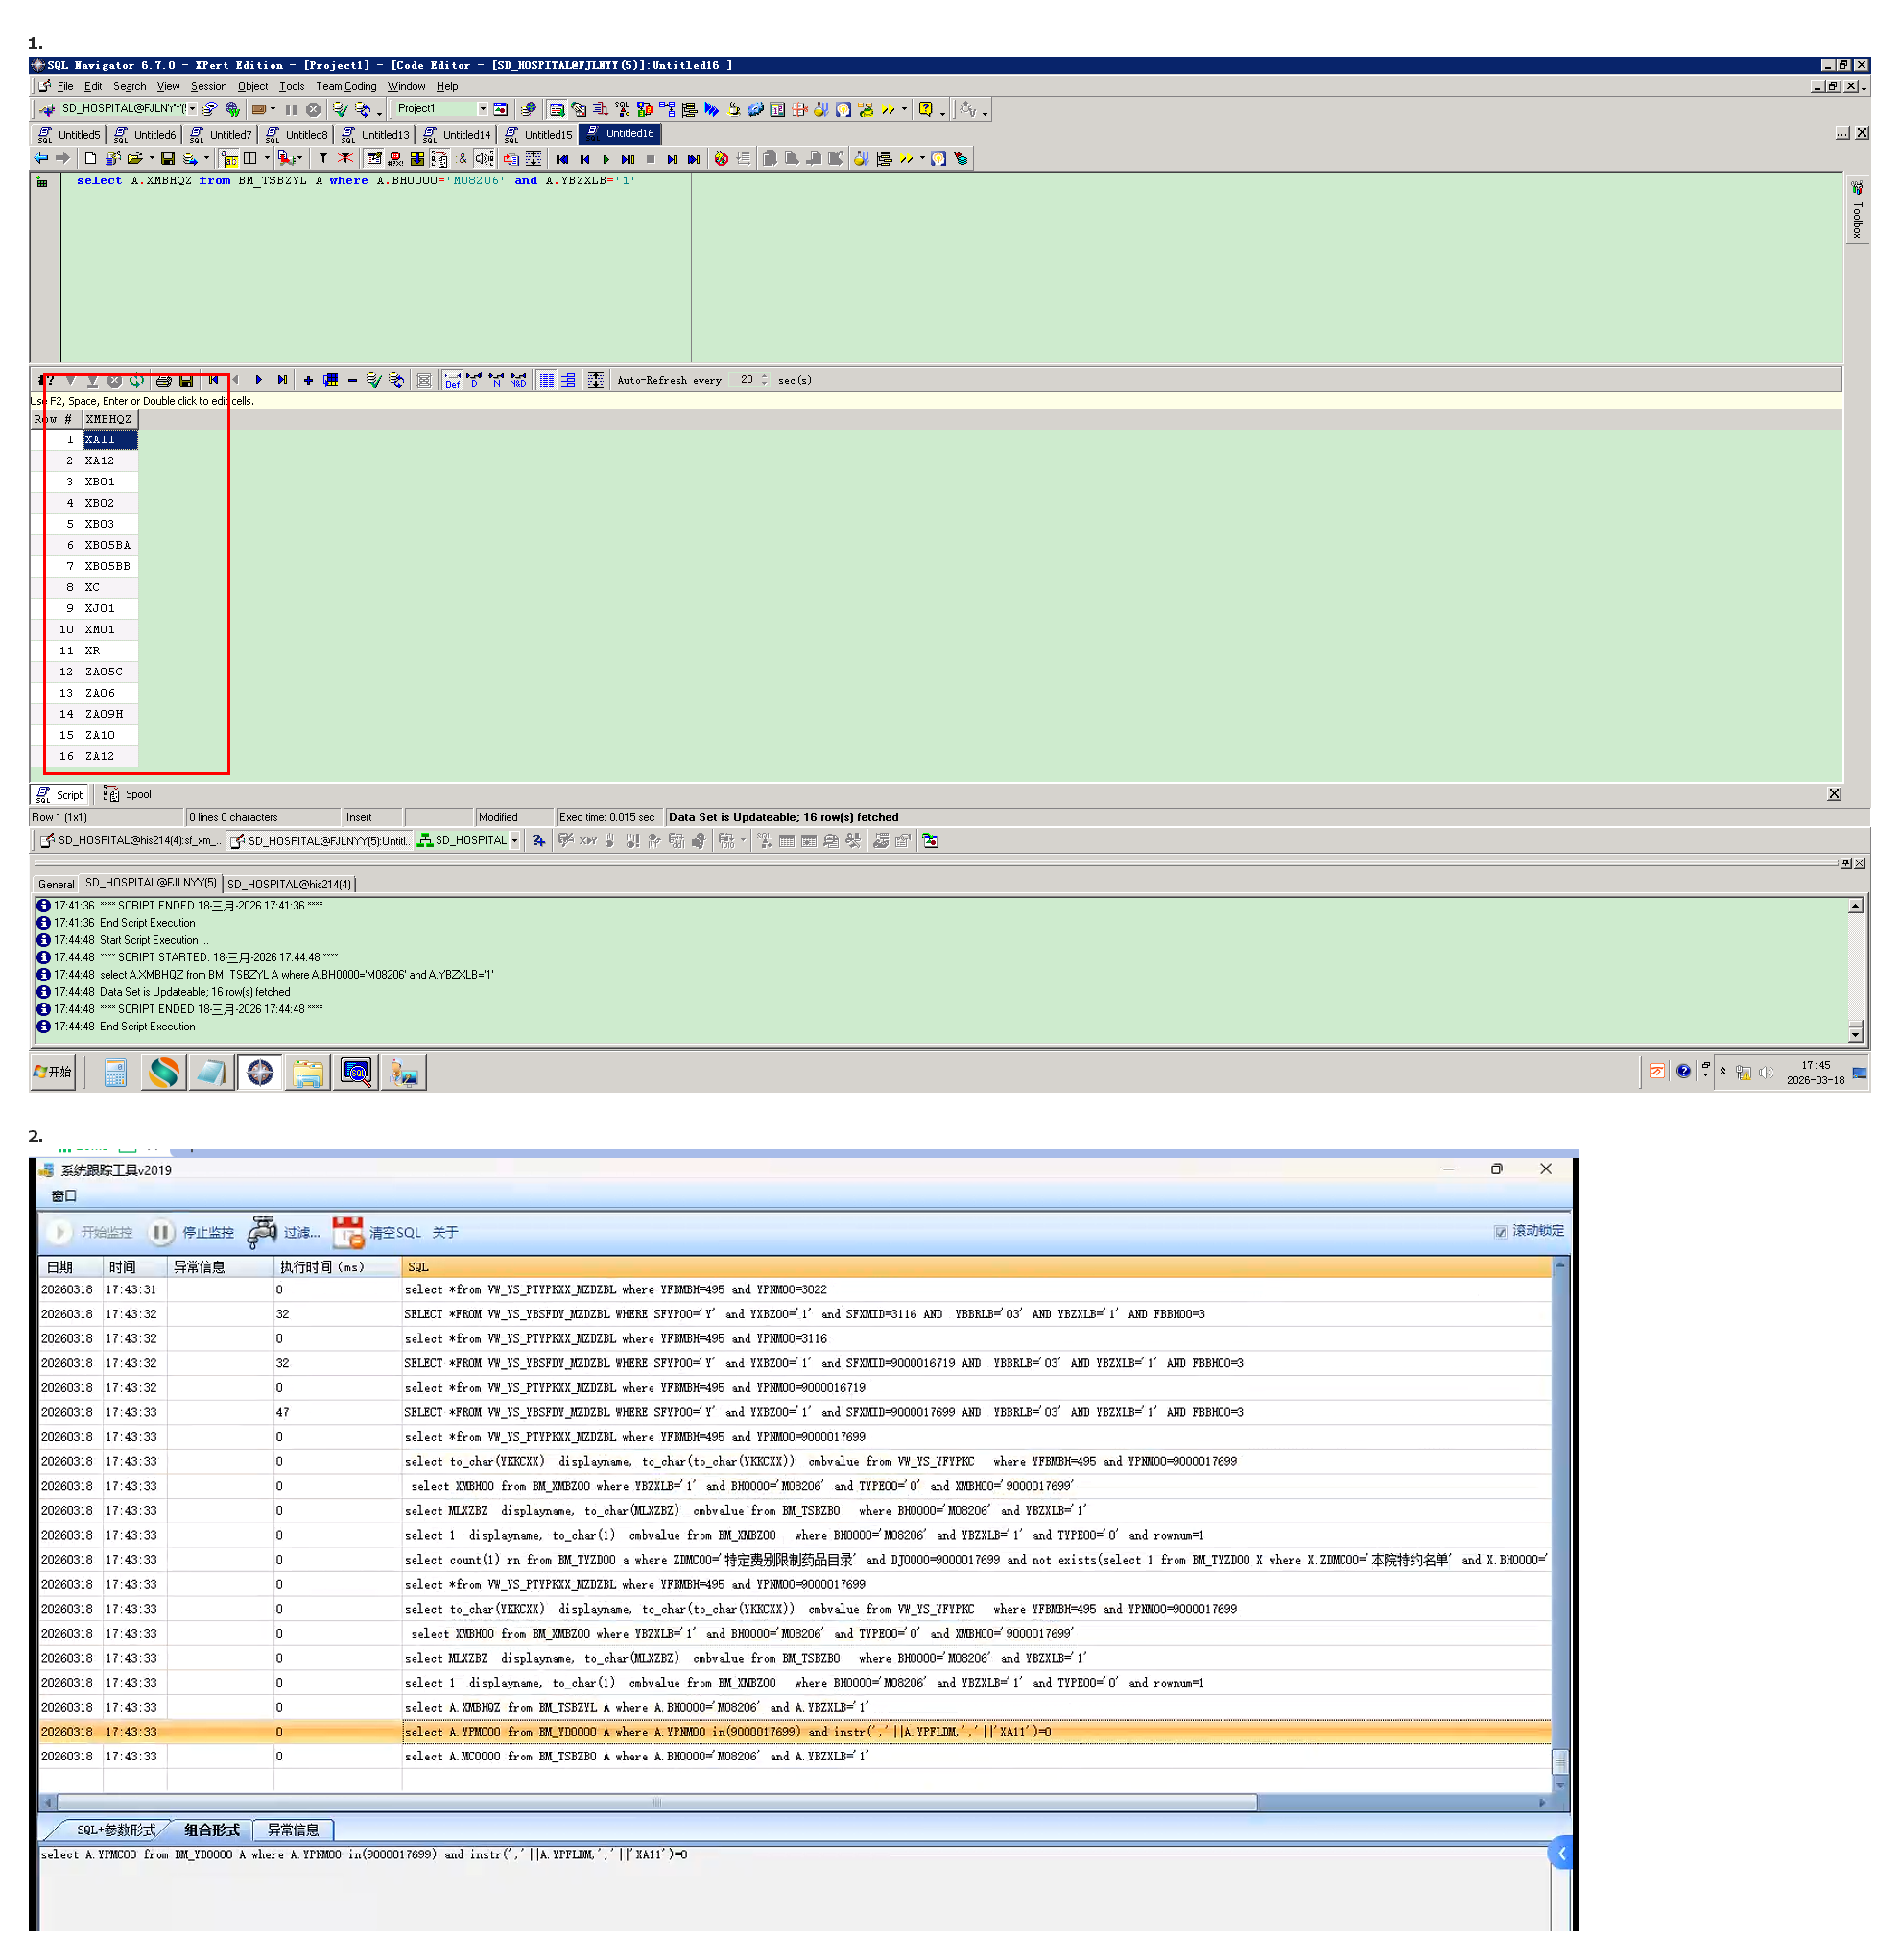Switch to the 异常信息 bottom tab
Image resolution: width=1900 pixels, height=1960 pixels.
(x=293, y=1830)
